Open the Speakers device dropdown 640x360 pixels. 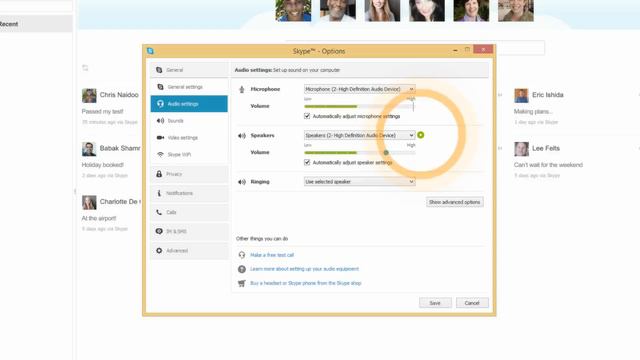360,135
